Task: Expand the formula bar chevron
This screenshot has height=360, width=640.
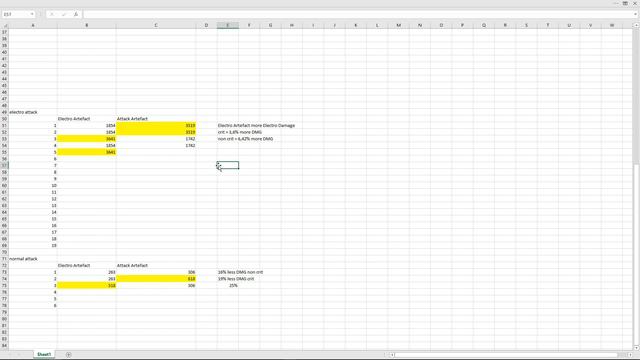Action: pos(636,14)
